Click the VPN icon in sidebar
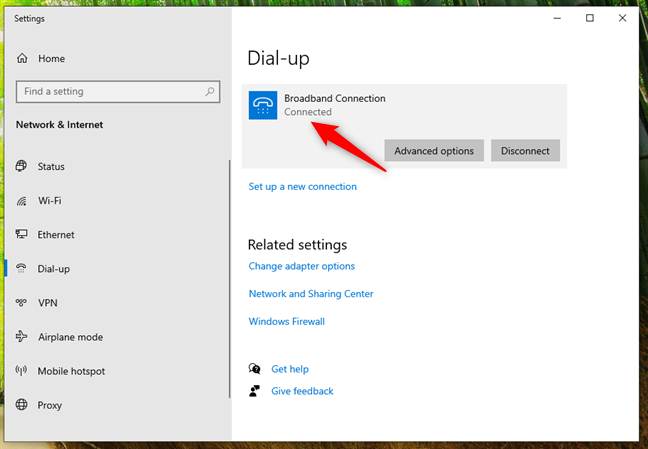Viewport: 648px width, 449px height. pos(21,303)
